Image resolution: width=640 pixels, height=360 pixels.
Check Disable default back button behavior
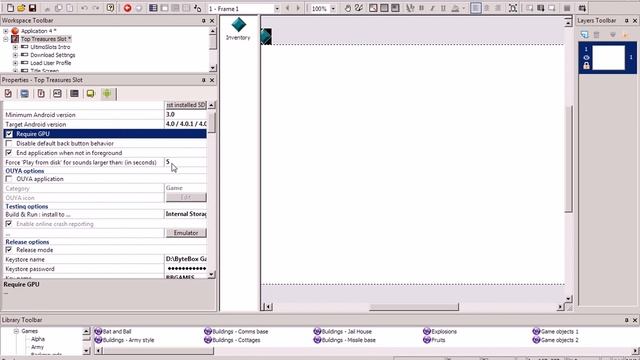[x=9, y=143]
